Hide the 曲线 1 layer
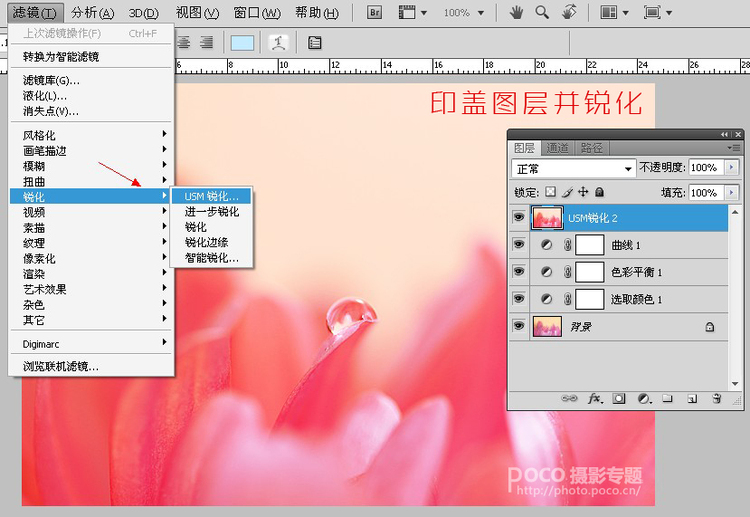The width and height of the screenshot is (750, 517). click(519, 244)
